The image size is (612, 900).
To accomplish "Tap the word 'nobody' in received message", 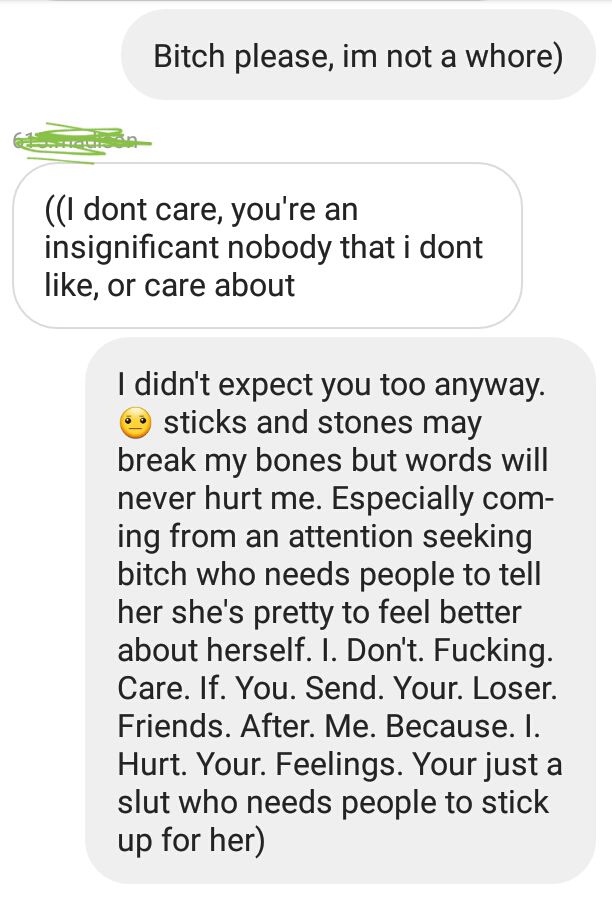I will pos(280,247).
